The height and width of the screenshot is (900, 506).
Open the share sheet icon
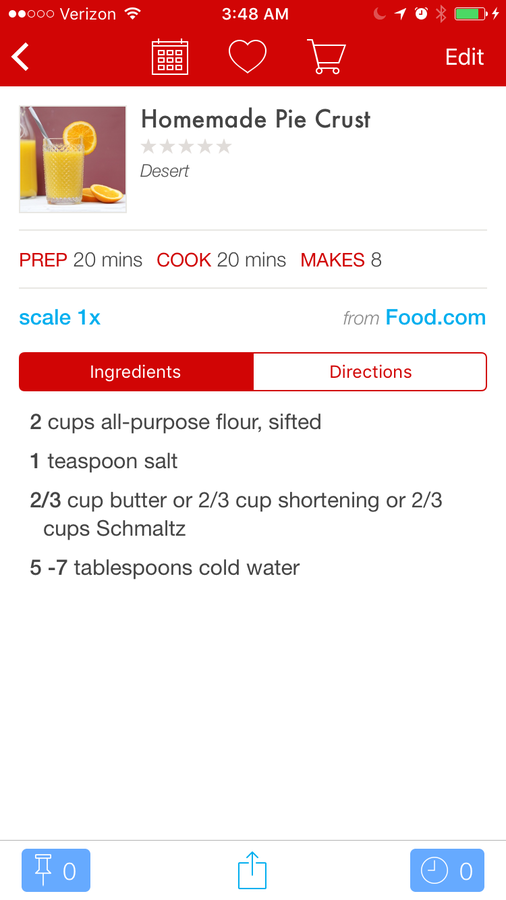pos(252,870)
